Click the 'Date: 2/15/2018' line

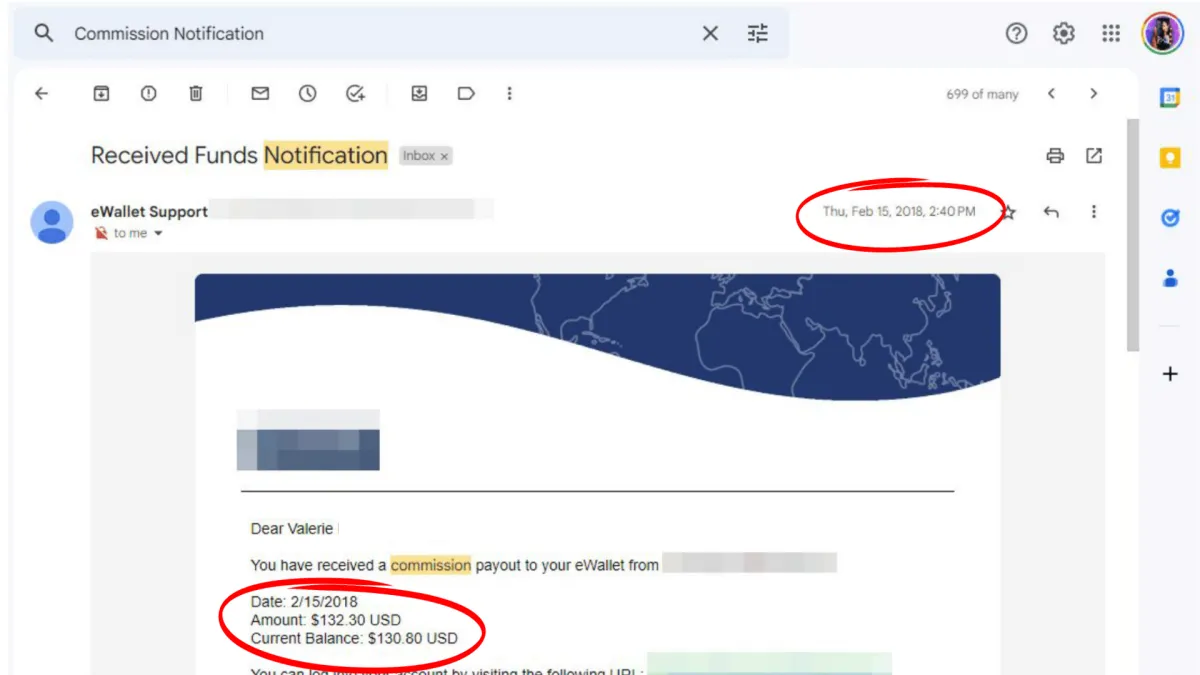click(304, 602)
